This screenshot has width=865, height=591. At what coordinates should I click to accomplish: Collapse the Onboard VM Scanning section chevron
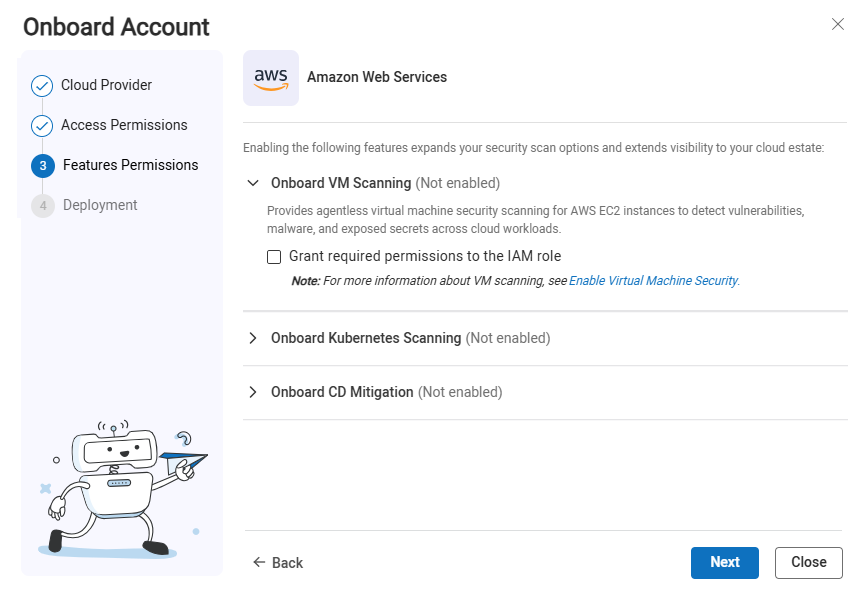253,183
